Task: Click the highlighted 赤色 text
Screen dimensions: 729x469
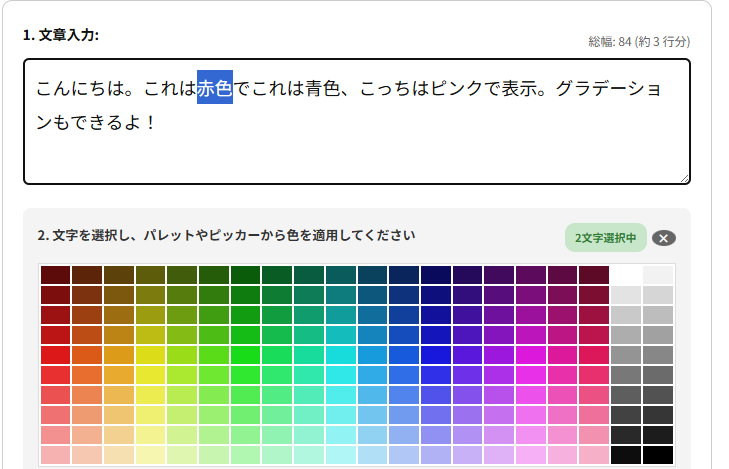Action: [214, 87]
